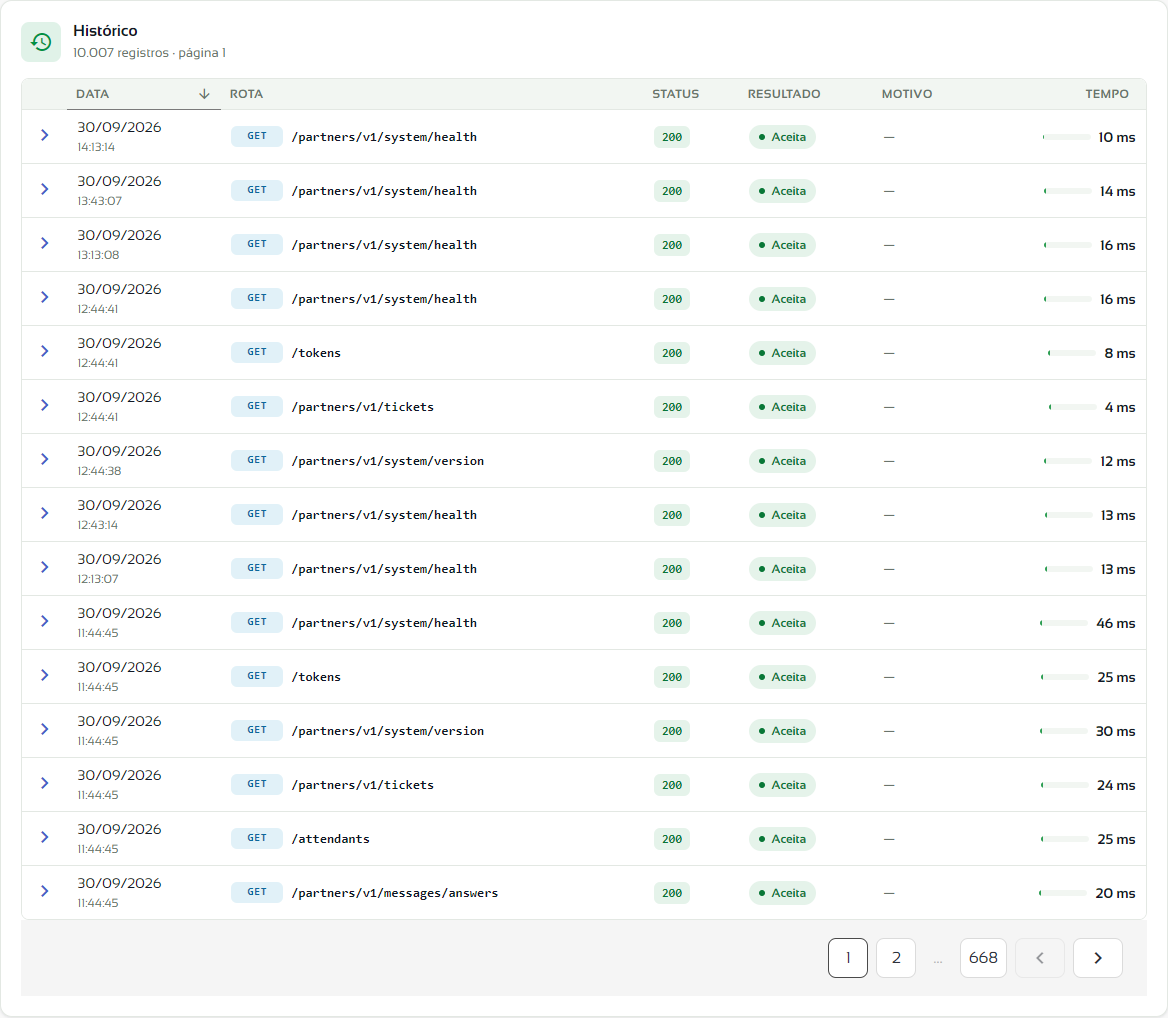
Task: Click the DATA column header label
Action: point(92,94)
